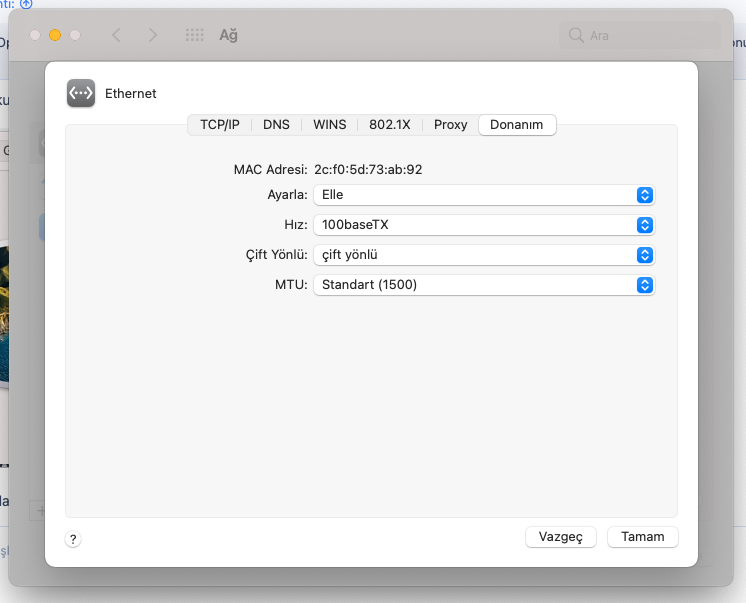Open the Ayarla dropdown set to Elle
The image size is (746, 603).
[x=484, y=195]
